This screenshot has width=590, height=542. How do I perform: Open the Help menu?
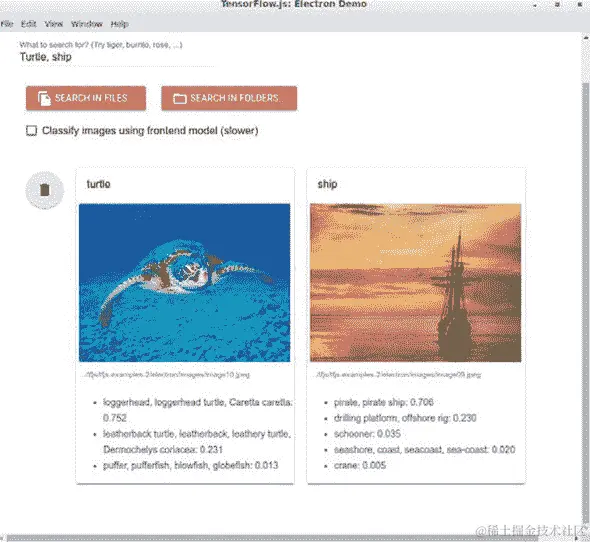click(x=120, y=24)
